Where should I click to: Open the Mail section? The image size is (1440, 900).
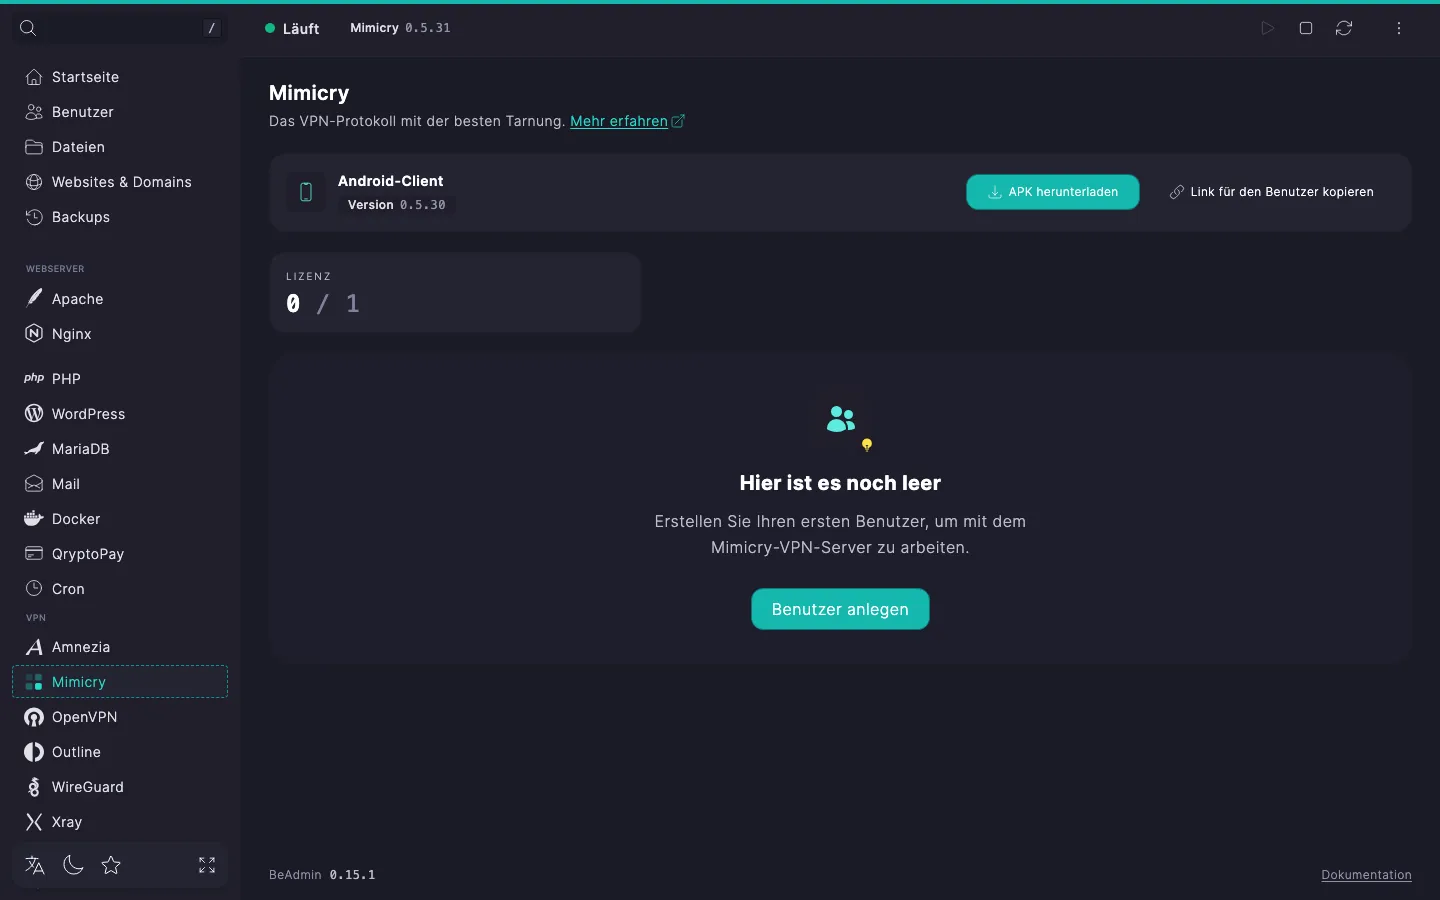(x=120, y=484)
